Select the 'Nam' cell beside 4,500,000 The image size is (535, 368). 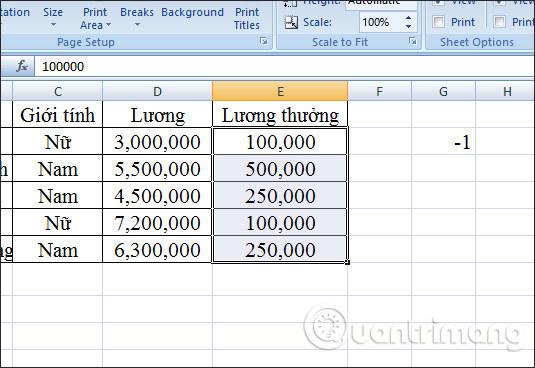coord(58,195)
